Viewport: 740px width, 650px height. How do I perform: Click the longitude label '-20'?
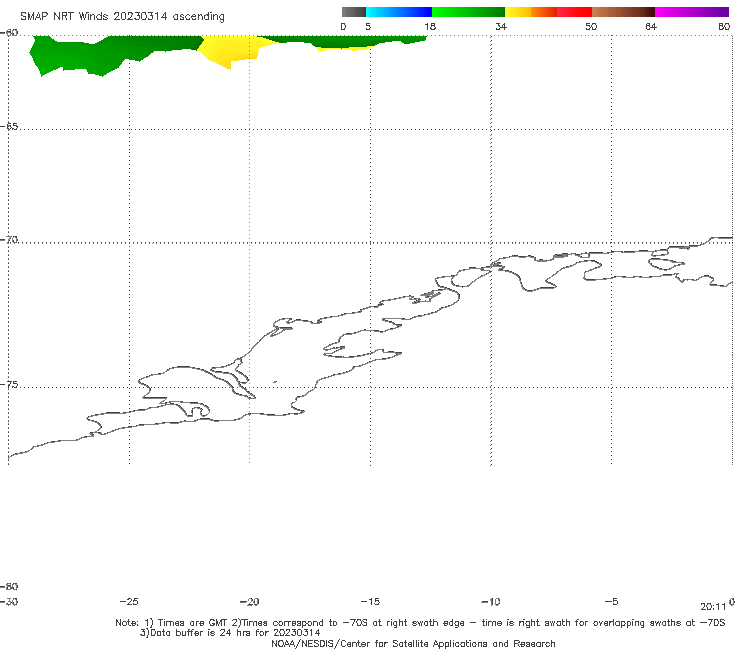point(249,602)
